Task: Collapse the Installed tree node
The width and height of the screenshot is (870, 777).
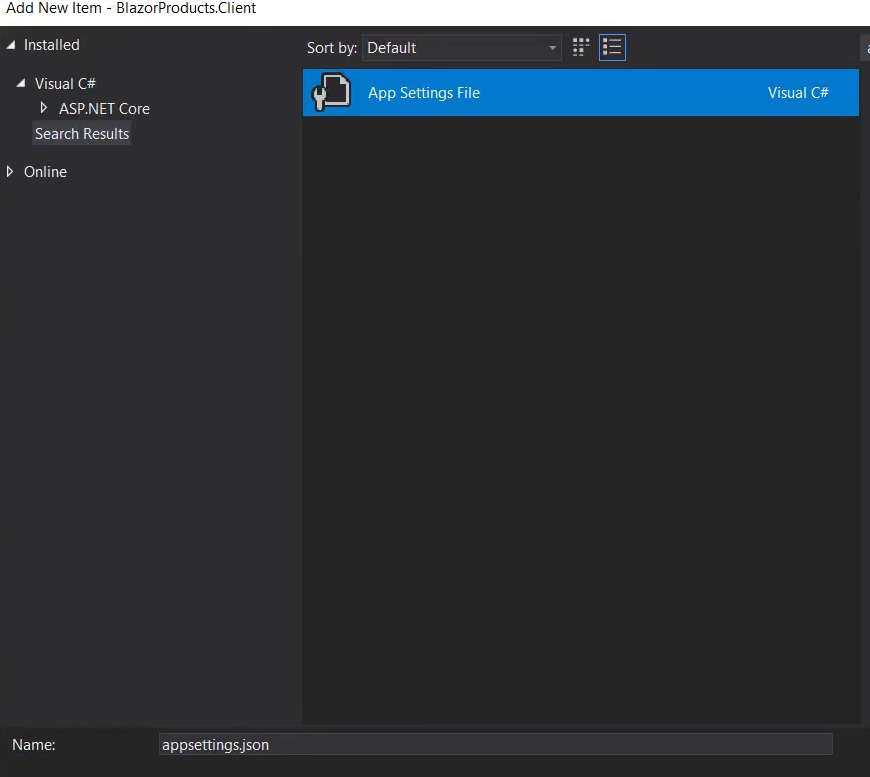Action: (11, 45)
